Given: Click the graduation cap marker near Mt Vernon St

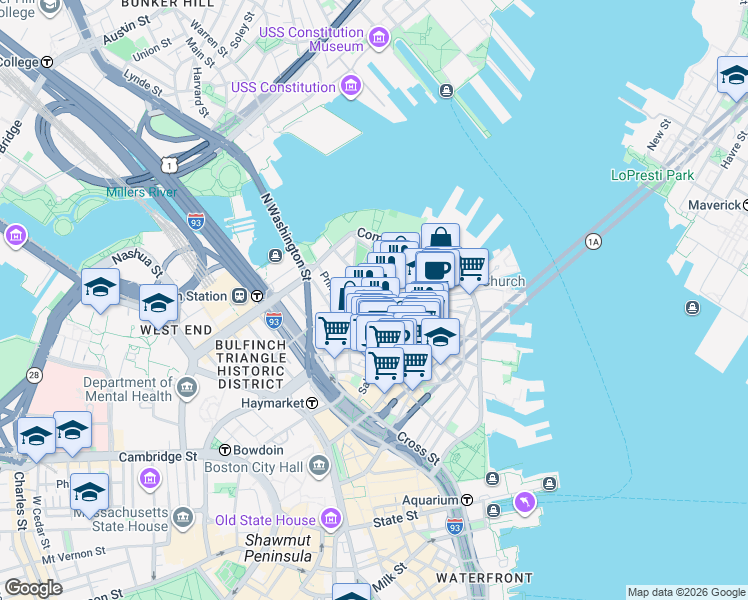Looking at the screenshot, I should (x=89, y=494).
